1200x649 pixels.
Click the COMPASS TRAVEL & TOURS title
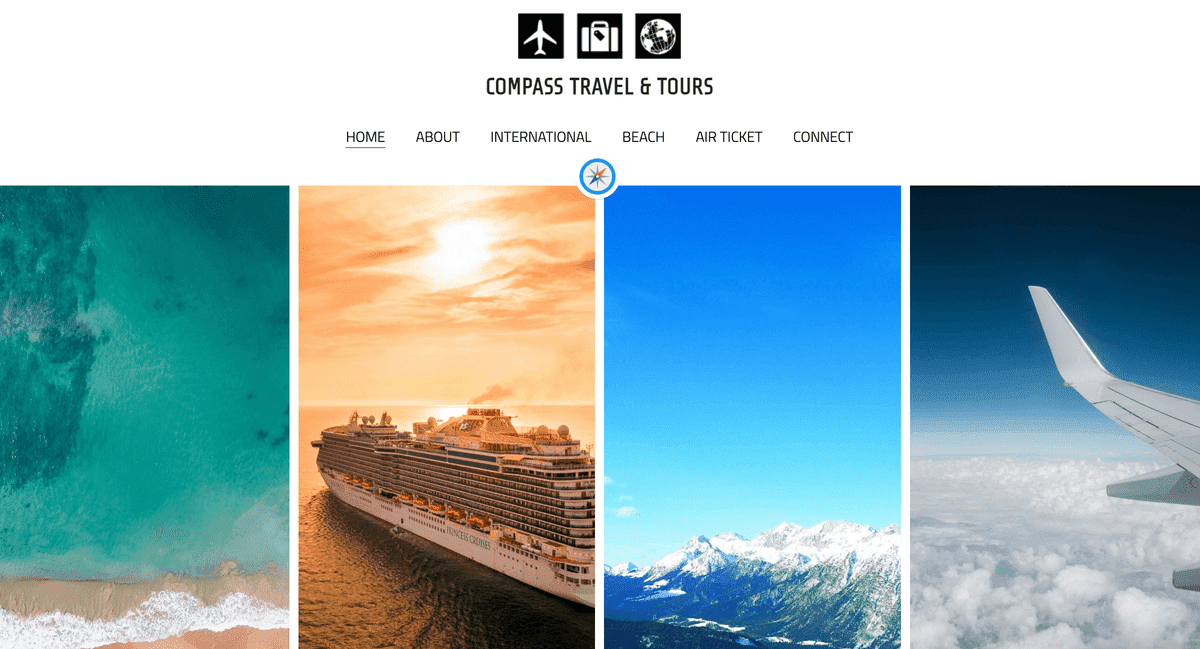(599, 87)
